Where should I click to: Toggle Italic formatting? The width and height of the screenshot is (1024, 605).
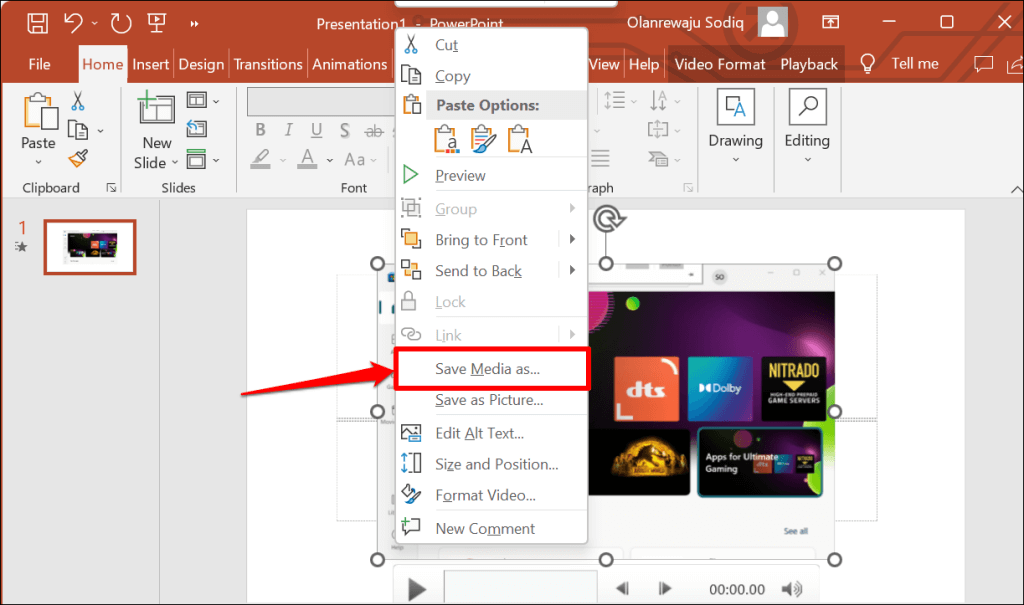point(288,130)
